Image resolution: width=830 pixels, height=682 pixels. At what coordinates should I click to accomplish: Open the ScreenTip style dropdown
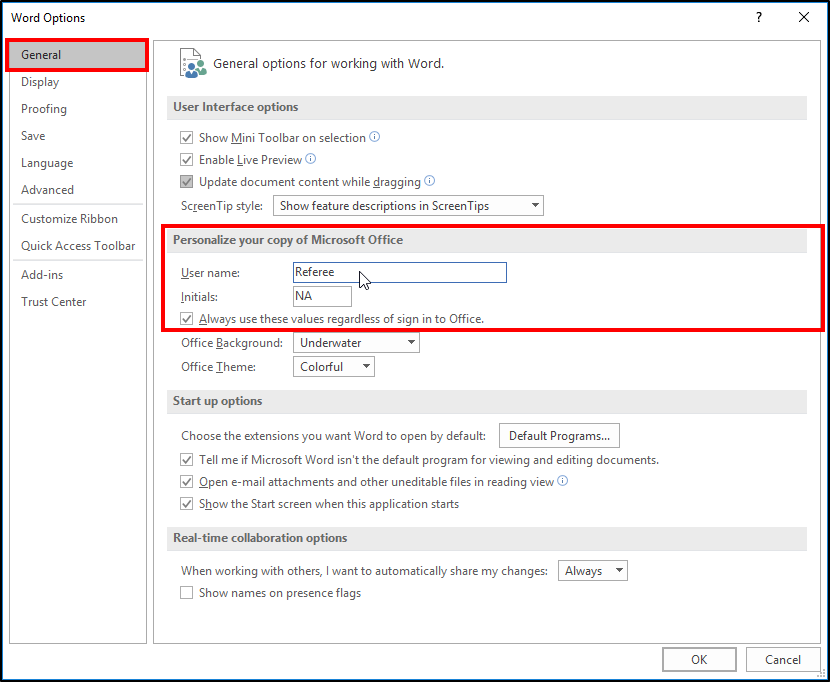pyautogui.click(x=536, y=205)
